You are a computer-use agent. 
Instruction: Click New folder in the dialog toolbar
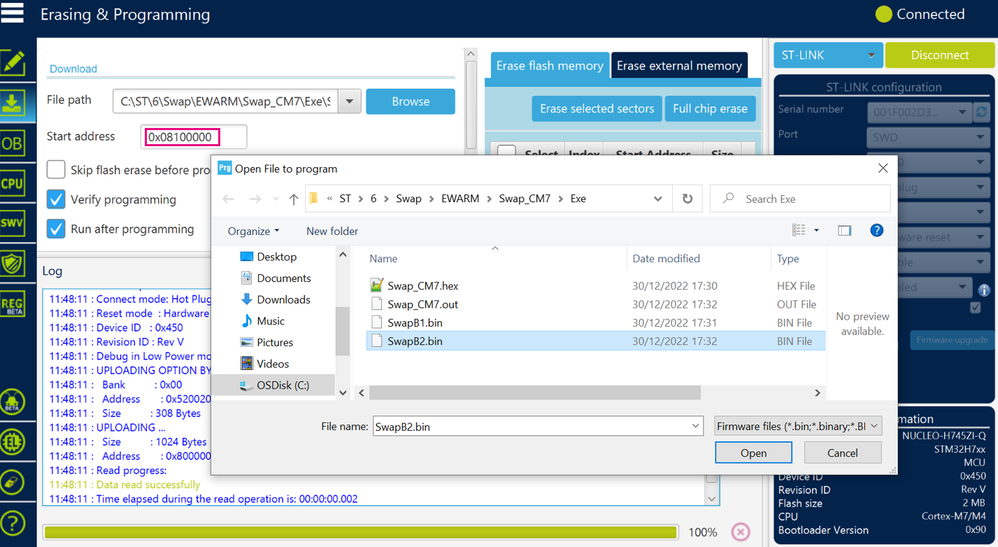[332, 231]
